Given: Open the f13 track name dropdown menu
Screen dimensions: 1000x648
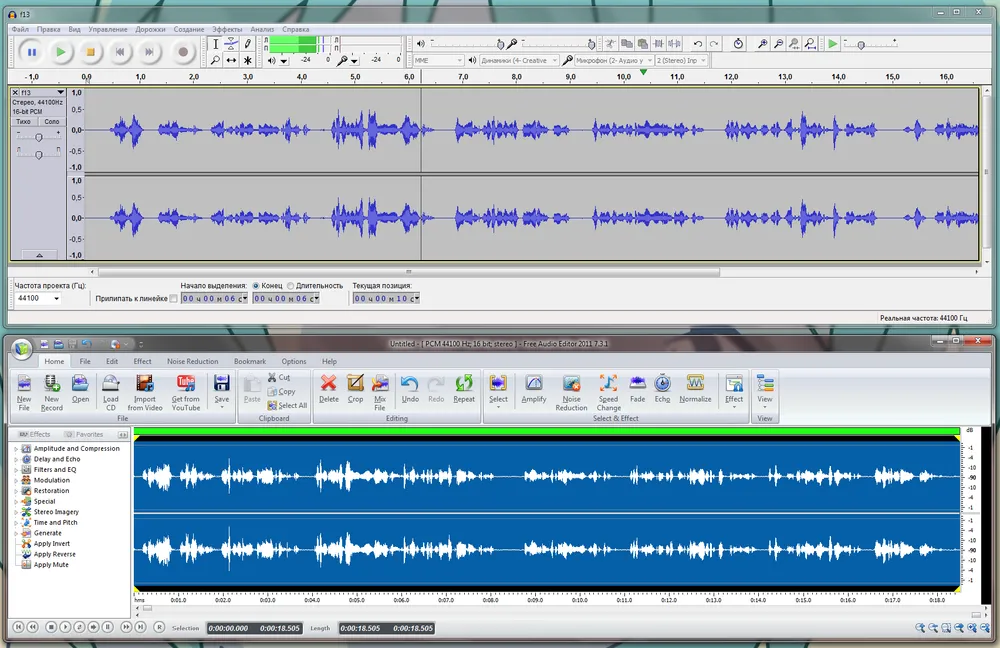Looking at the screenshot, I should click(61, 92).
